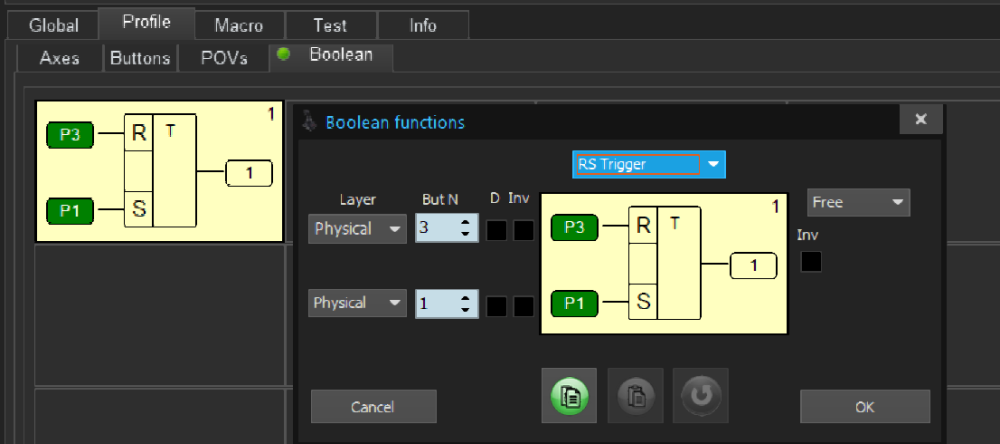Expand the Free output dropdown

click(x=858, y=203)
